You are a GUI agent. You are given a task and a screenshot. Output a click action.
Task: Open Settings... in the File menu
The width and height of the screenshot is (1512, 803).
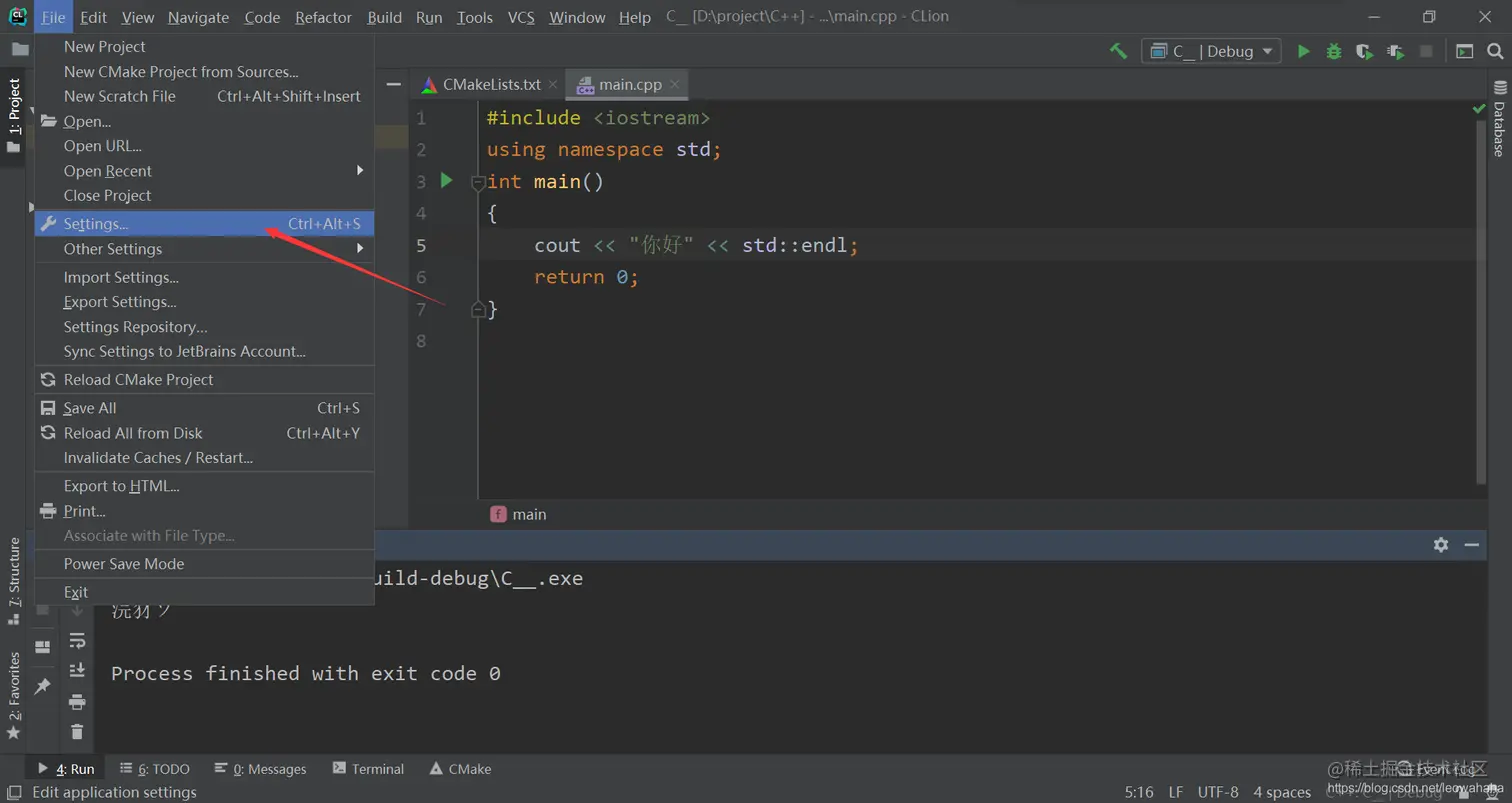[204, 224]
